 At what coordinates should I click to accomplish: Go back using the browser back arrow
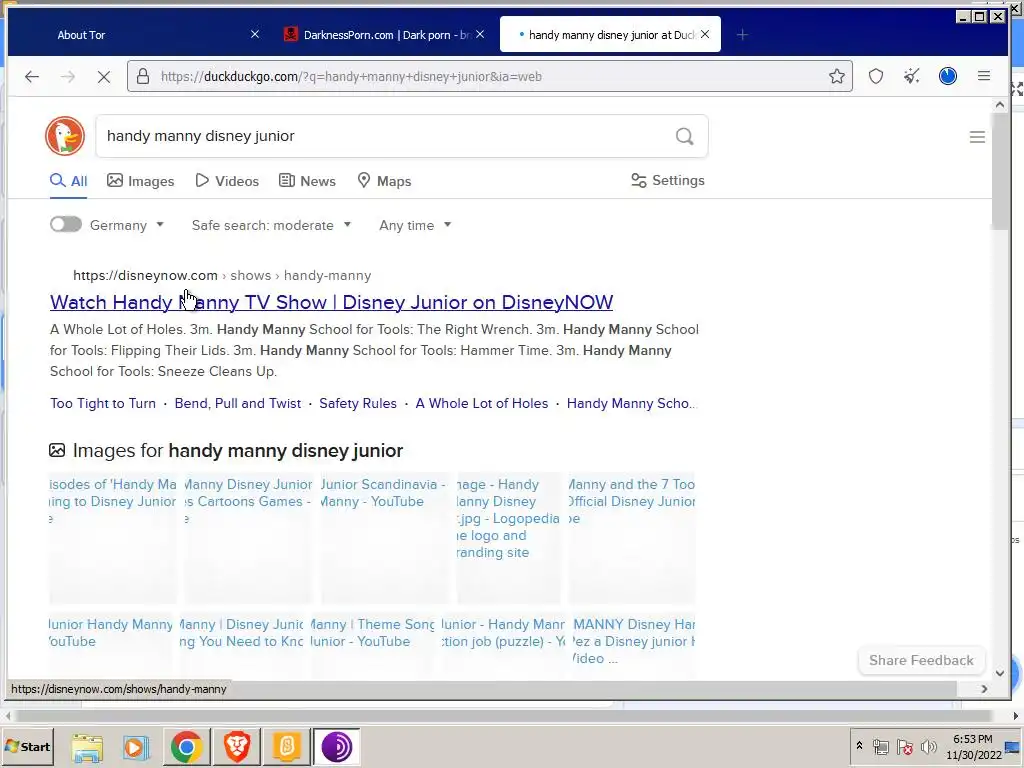click(x=32, y=76)
